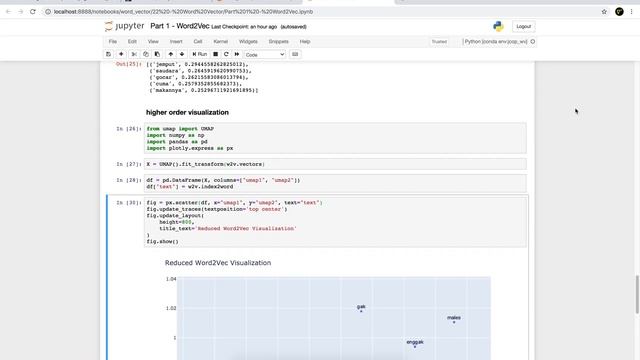This screenshot has width=640, height=360.
Task: Click the In [26] cell prompt
Action: [129, 129]
